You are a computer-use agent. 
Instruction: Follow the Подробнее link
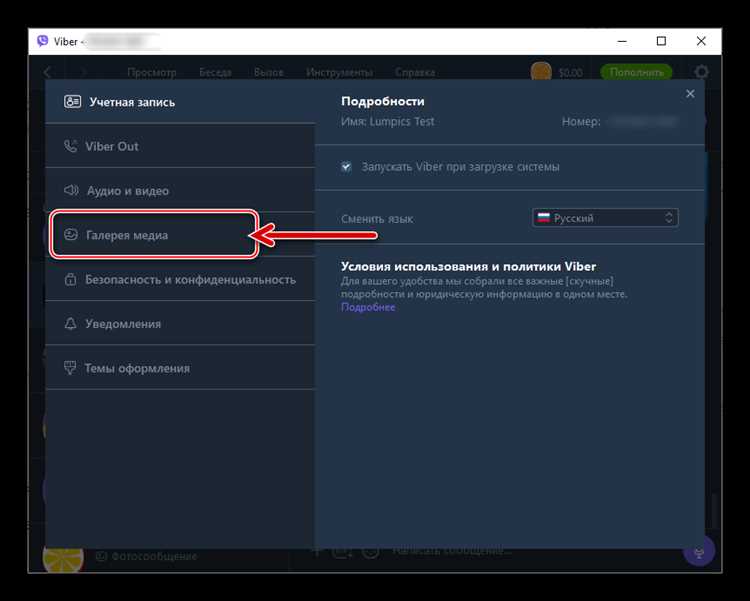[368, 307]
